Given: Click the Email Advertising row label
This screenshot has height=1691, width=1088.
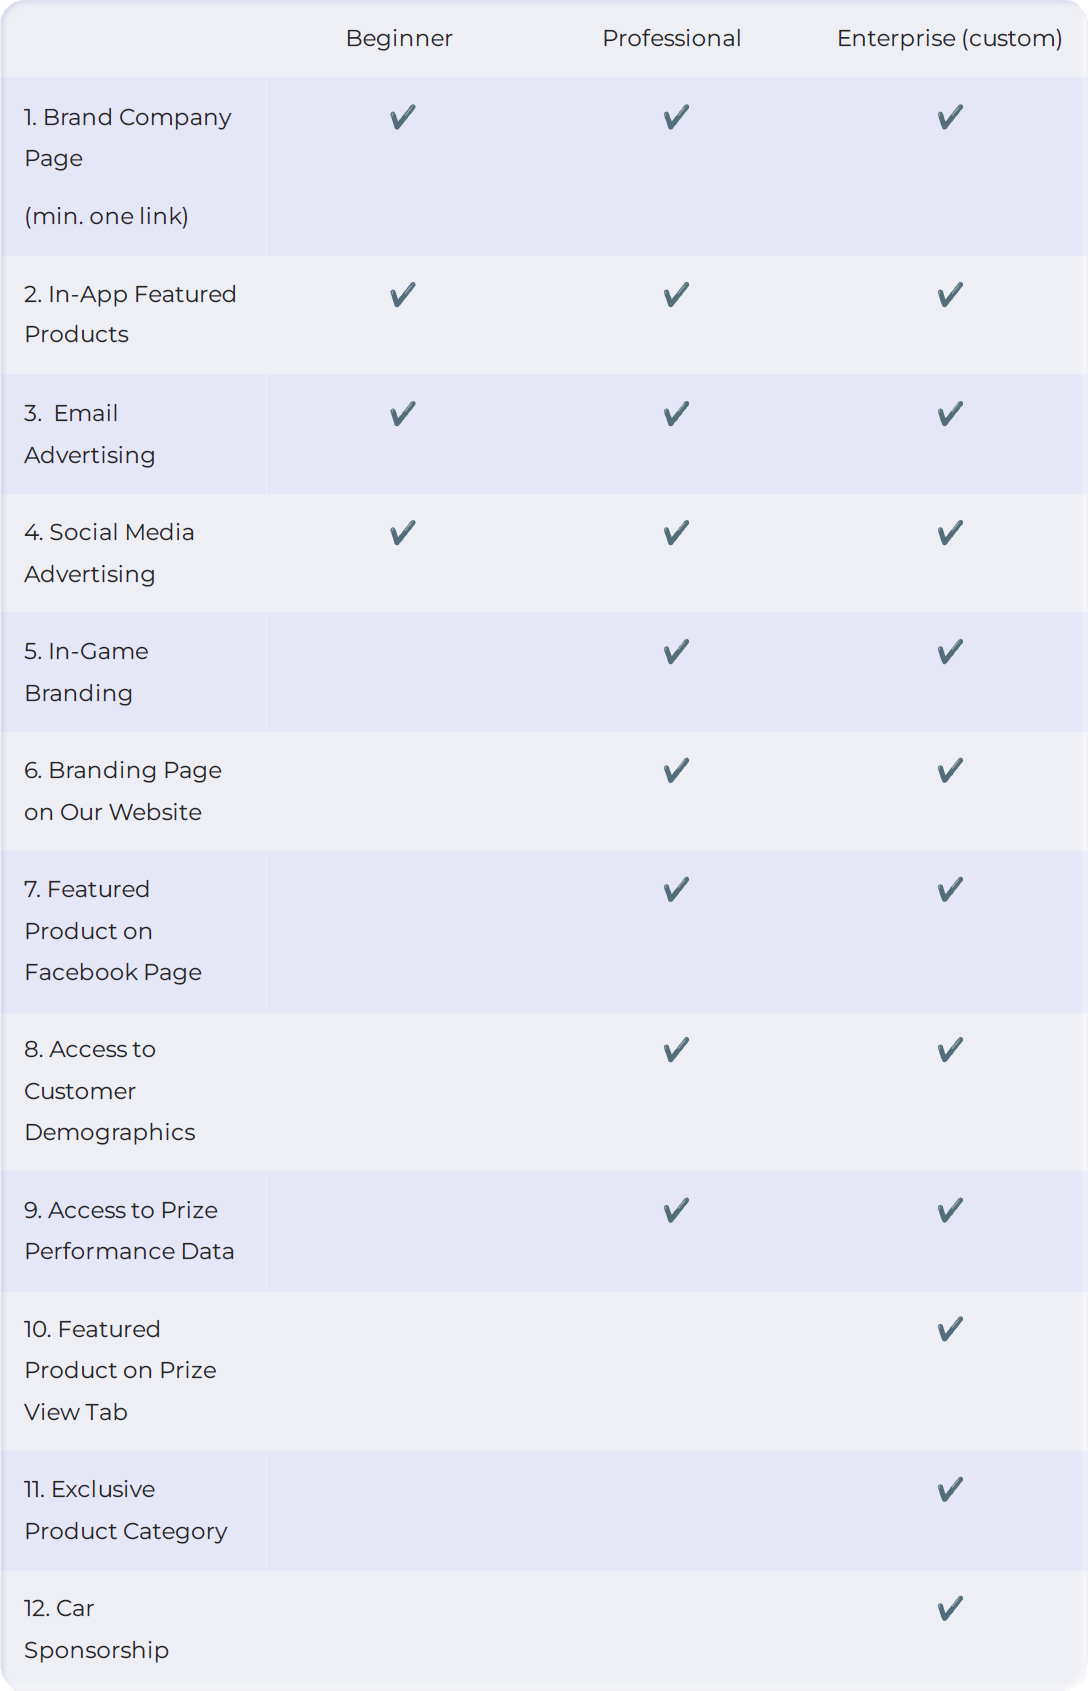Looking at the screenshot, I should 90,434.
